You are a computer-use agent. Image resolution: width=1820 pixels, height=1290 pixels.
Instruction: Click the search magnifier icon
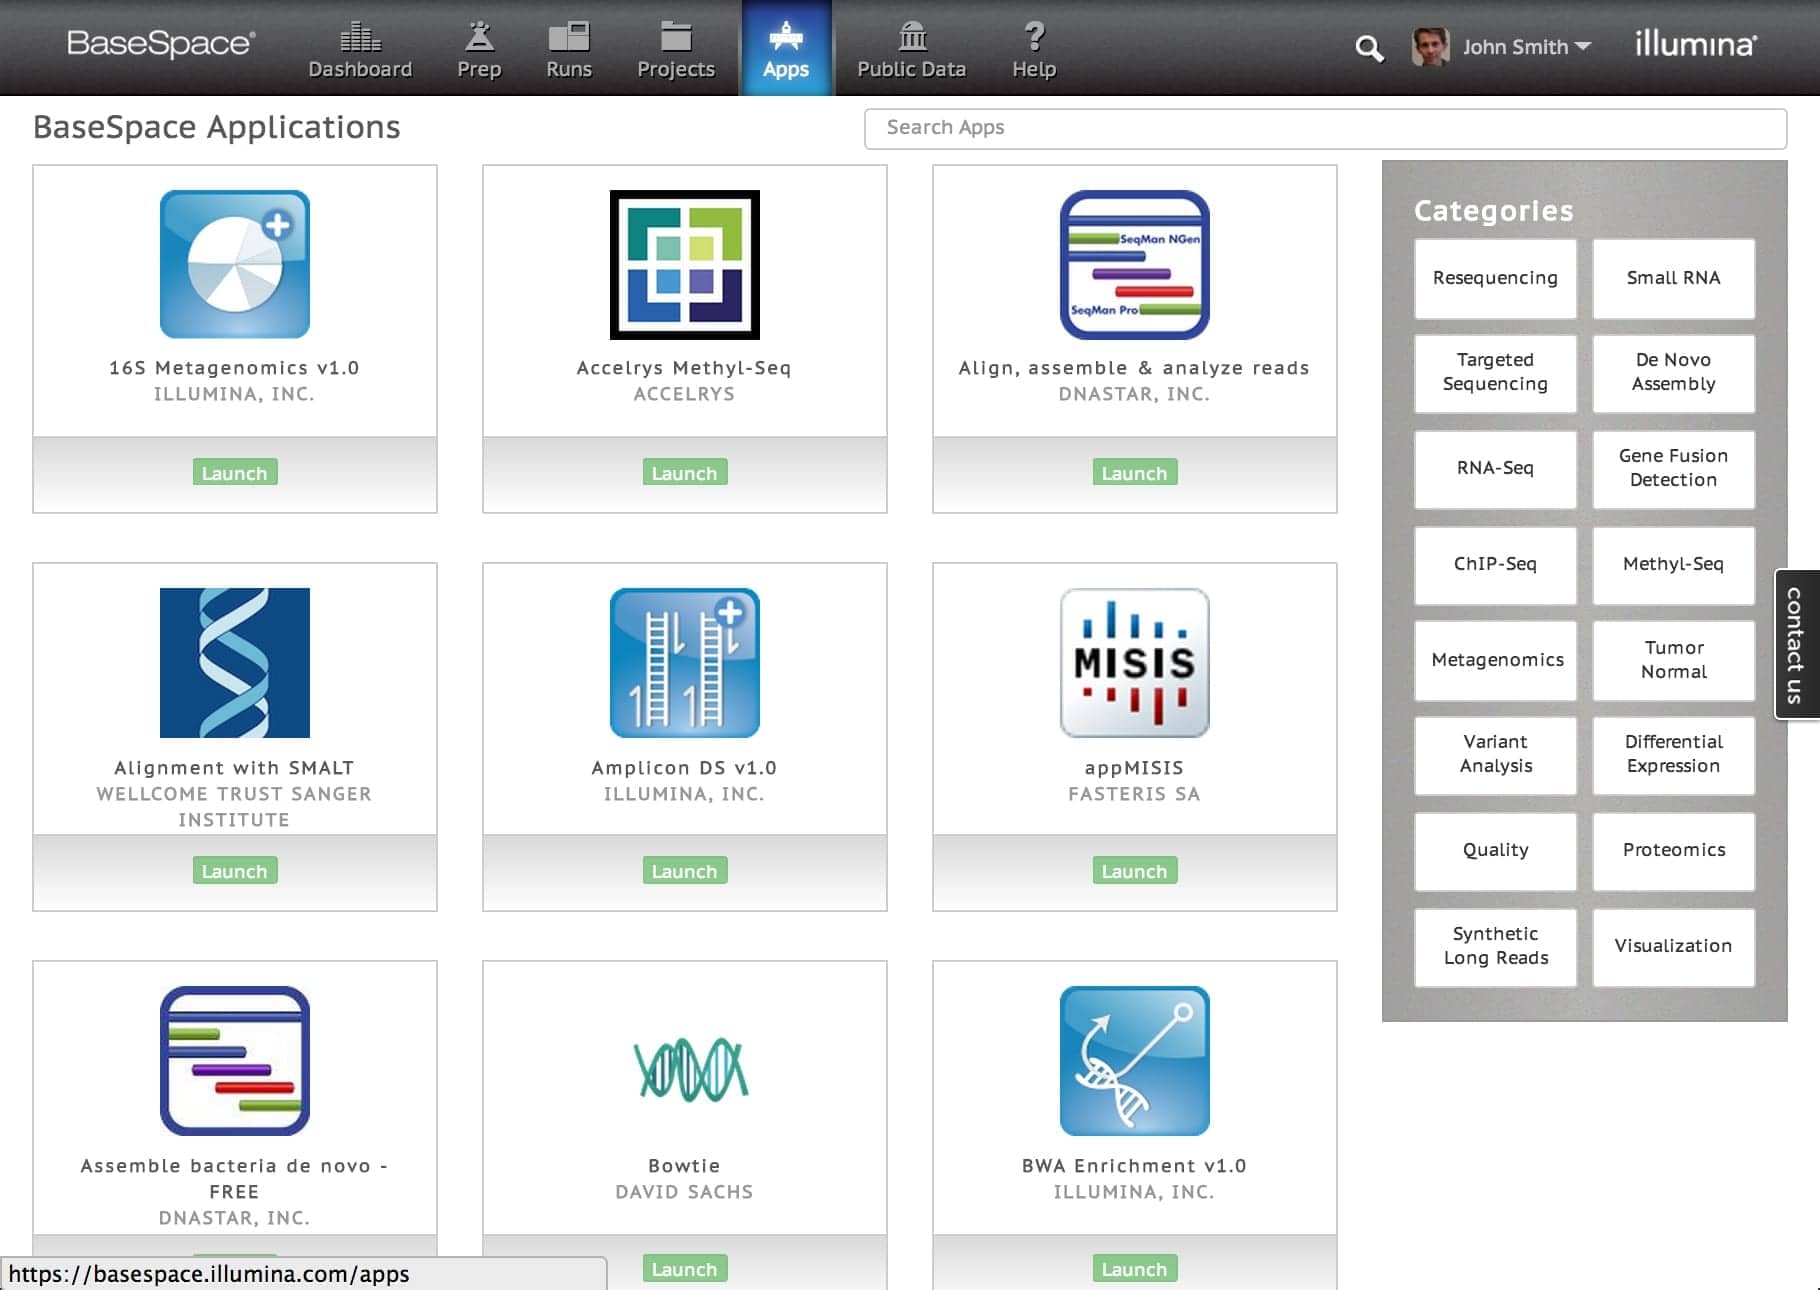pyautogui.click(x=1369, y=47)
